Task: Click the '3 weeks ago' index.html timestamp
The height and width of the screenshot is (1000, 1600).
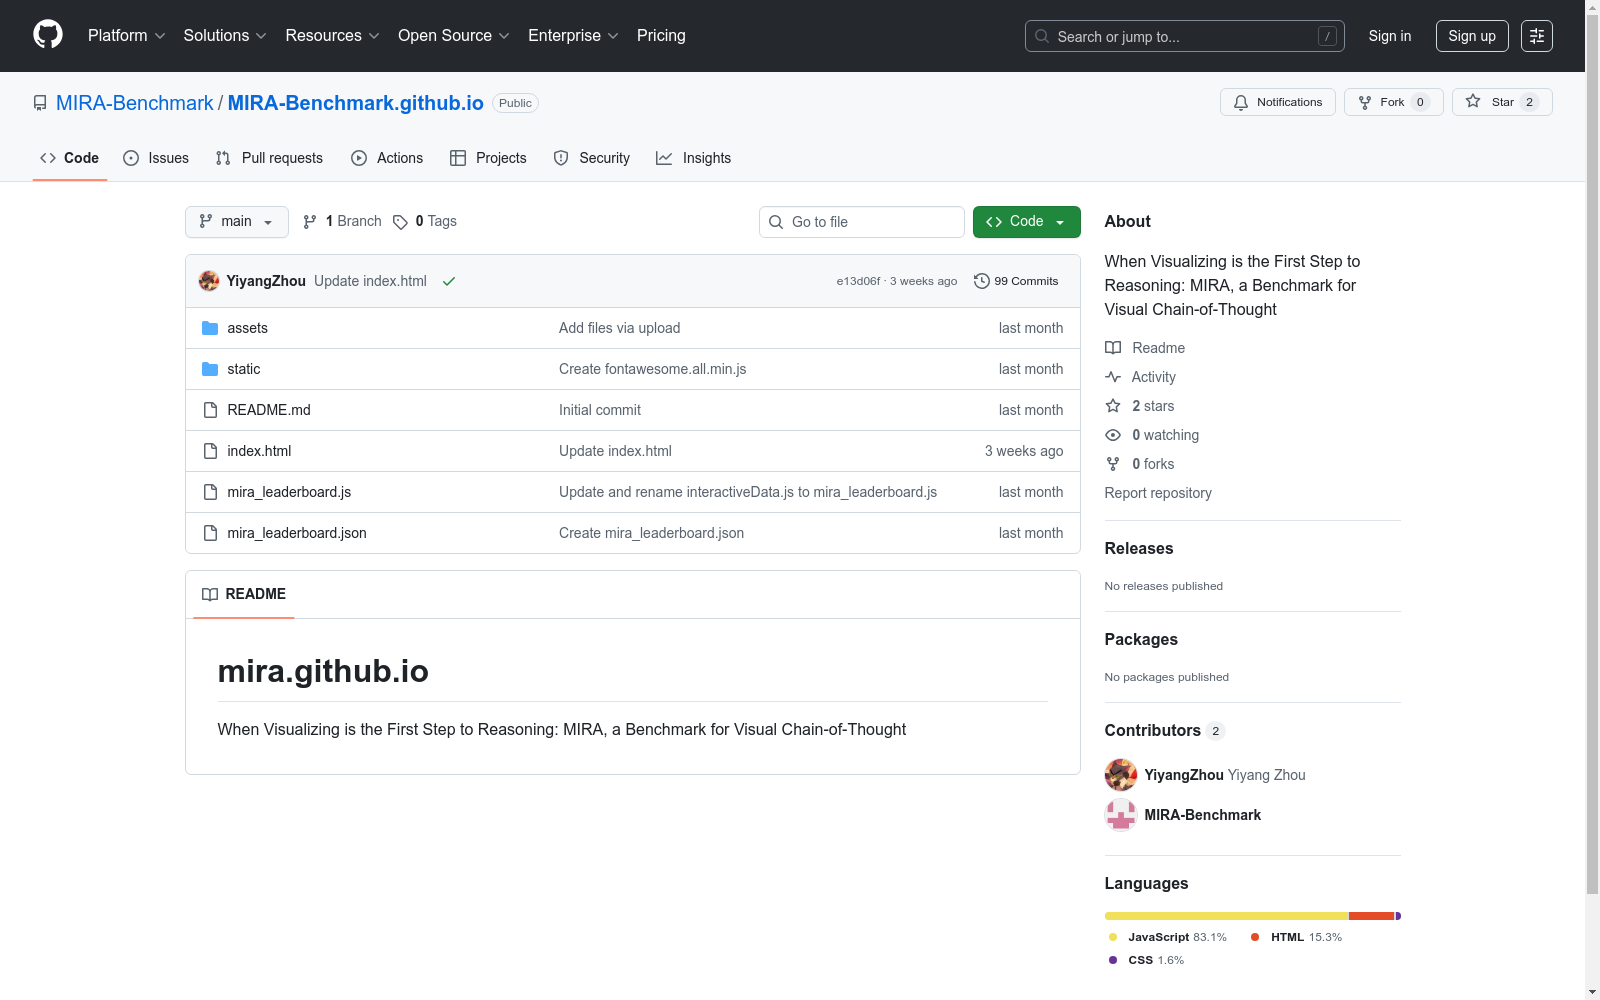Action: tap(1024, 451)
